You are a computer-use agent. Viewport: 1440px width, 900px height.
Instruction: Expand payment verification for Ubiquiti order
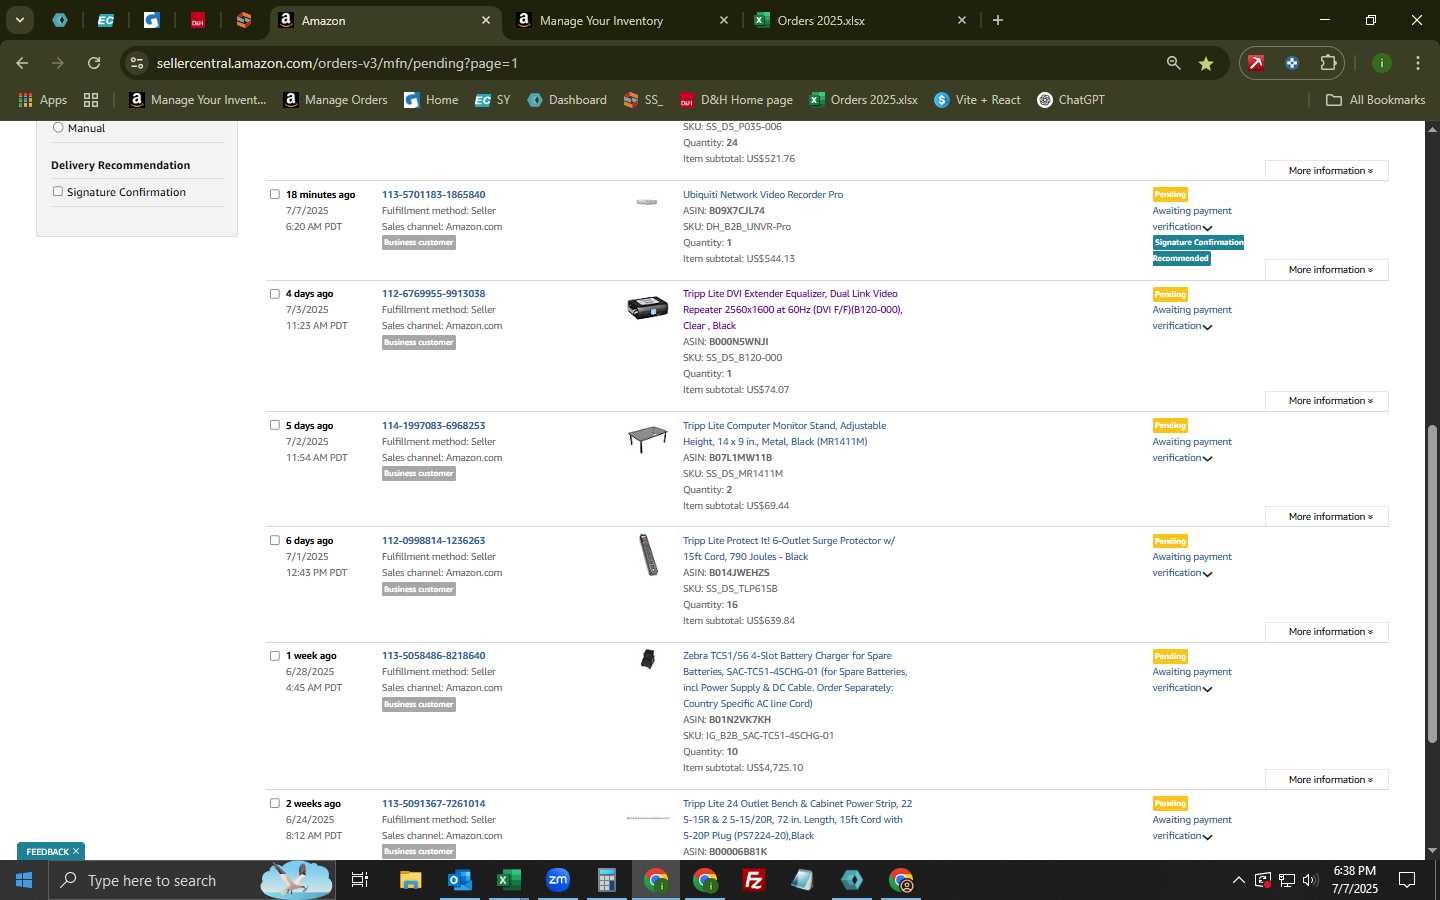[1207, 227]
